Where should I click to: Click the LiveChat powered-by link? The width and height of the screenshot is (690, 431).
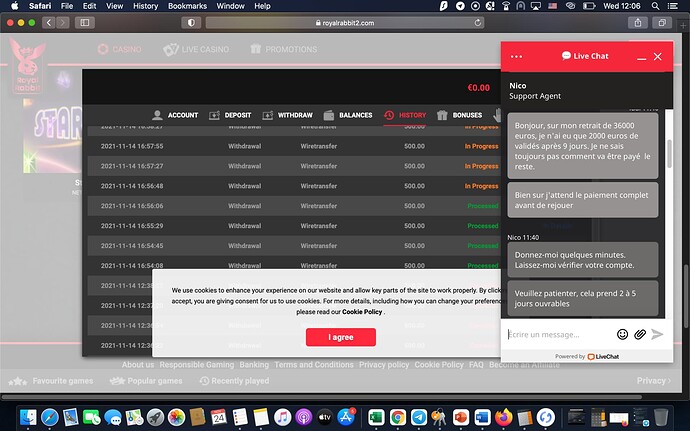click(x=603, y=357)
